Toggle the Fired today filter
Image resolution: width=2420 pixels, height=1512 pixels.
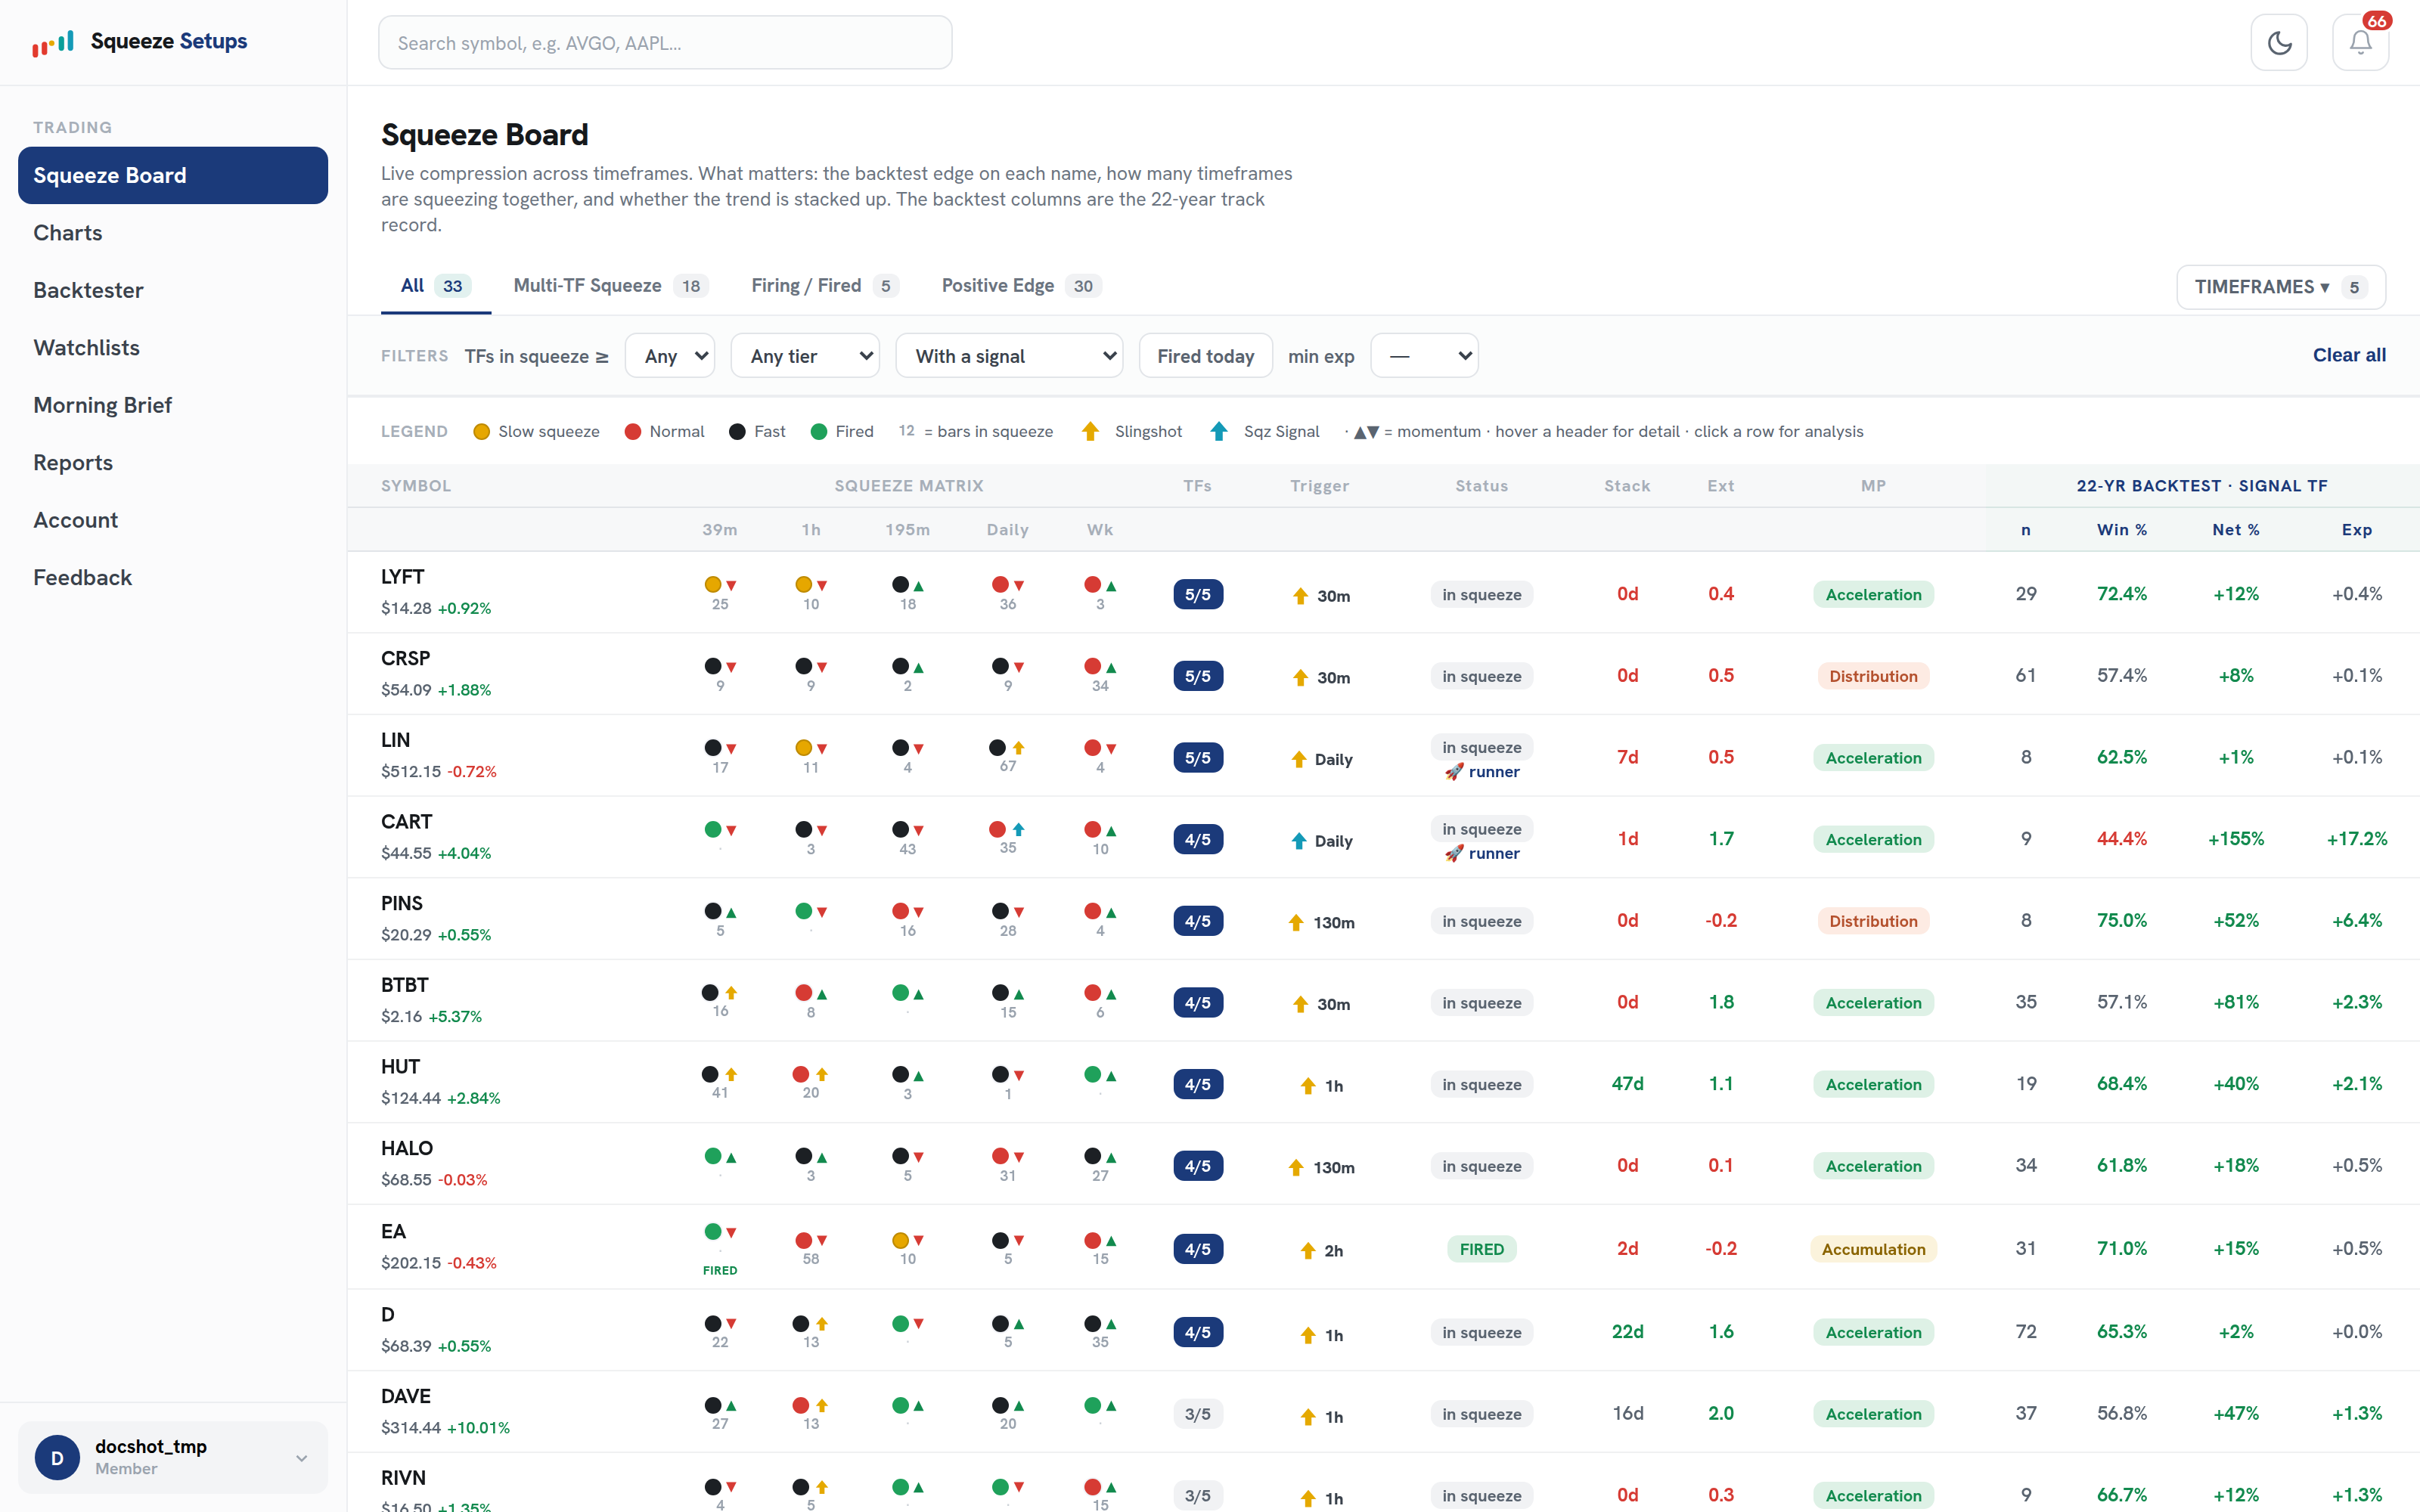tap(1205, 356)
